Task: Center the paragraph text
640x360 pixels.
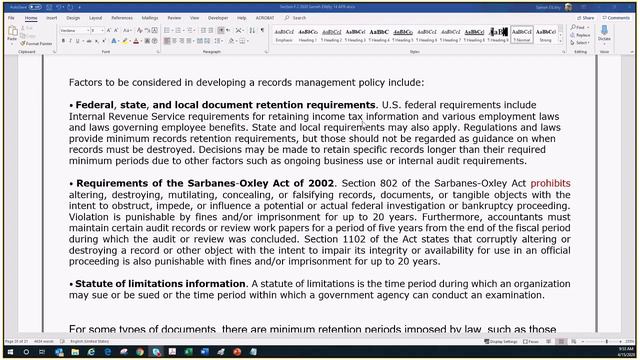Action: [x=174, y=41]
